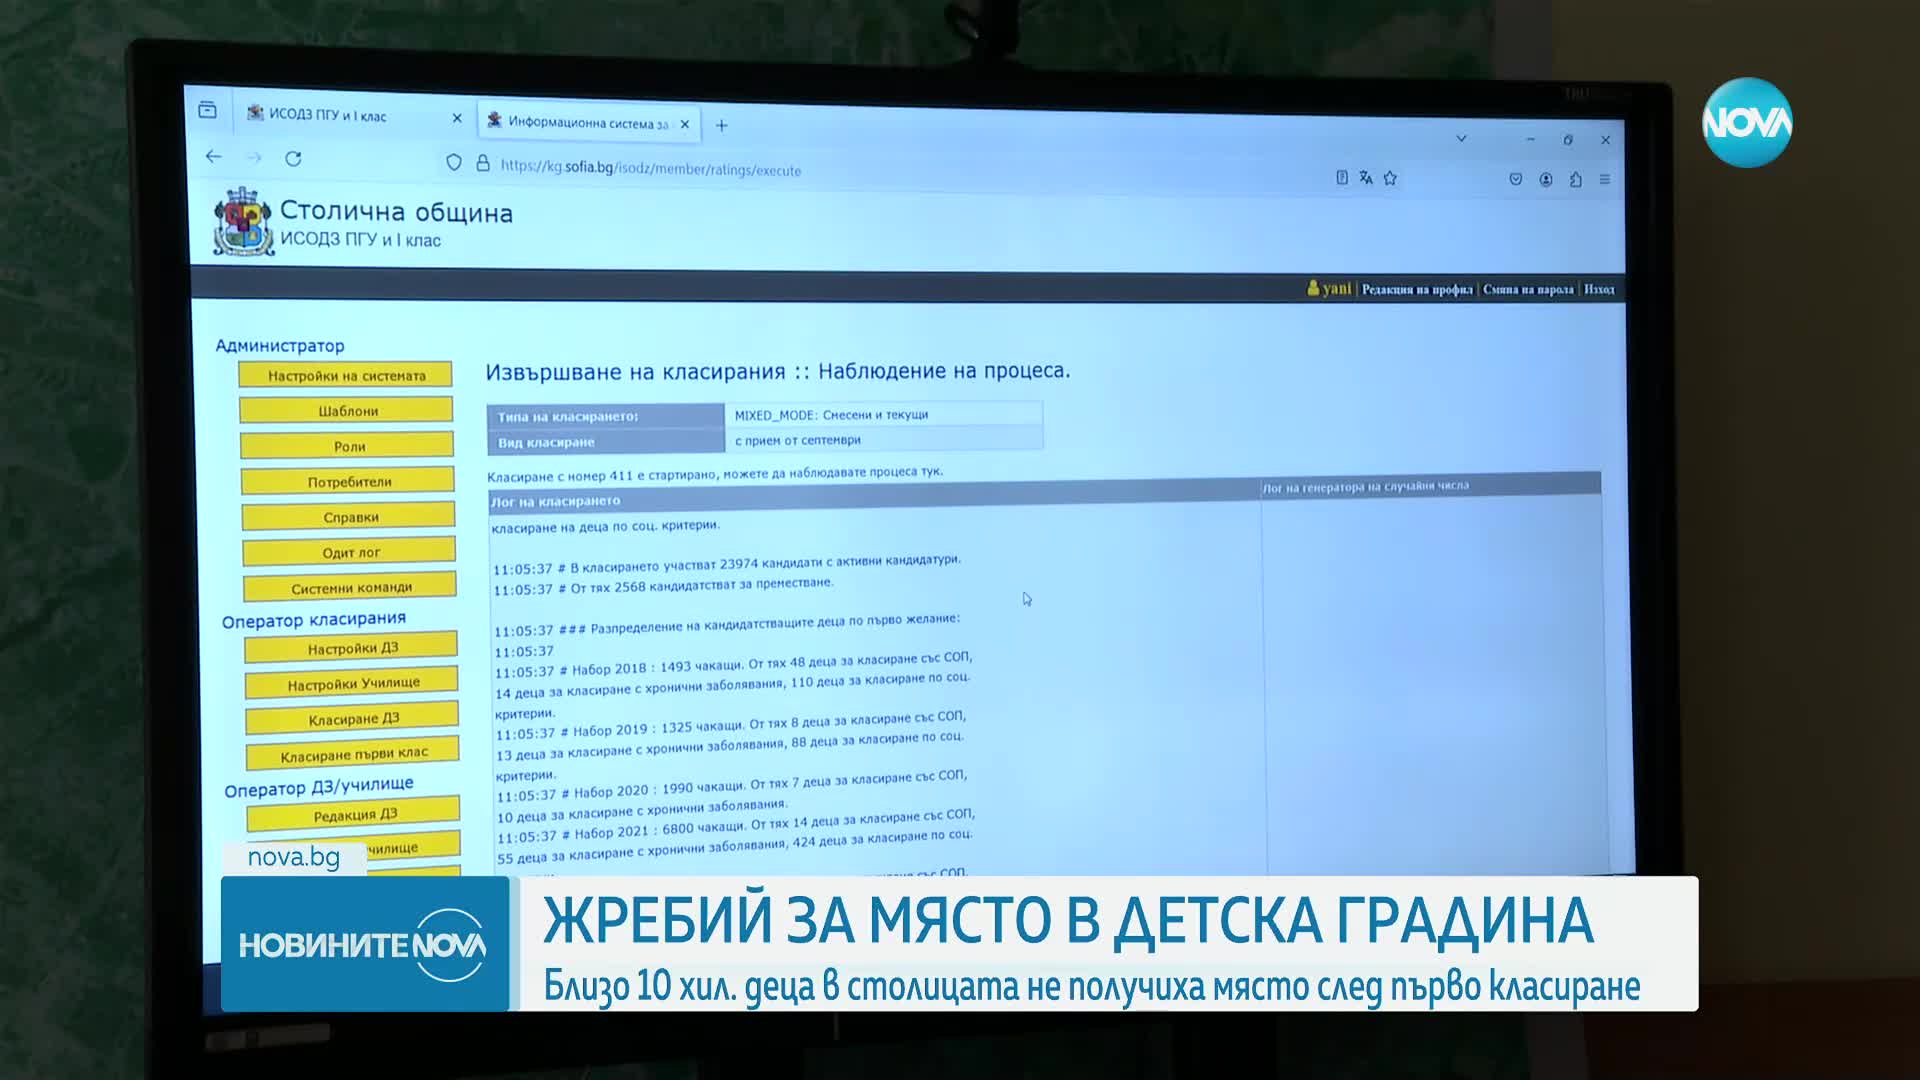This screenshot has height=1080, width=1920.
Task: Click Лог на генератора на случайни числа header
Action: tap(1365, 487)
